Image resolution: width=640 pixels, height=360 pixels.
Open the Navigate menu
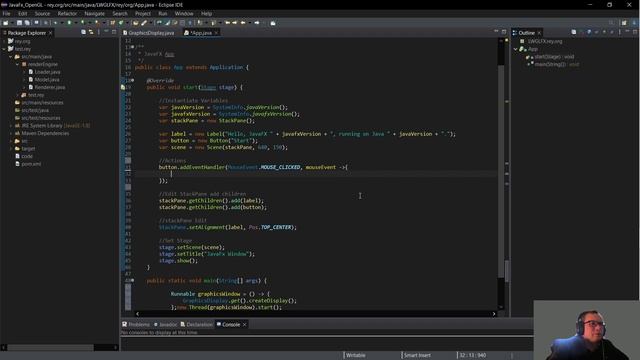coord(94,13)
